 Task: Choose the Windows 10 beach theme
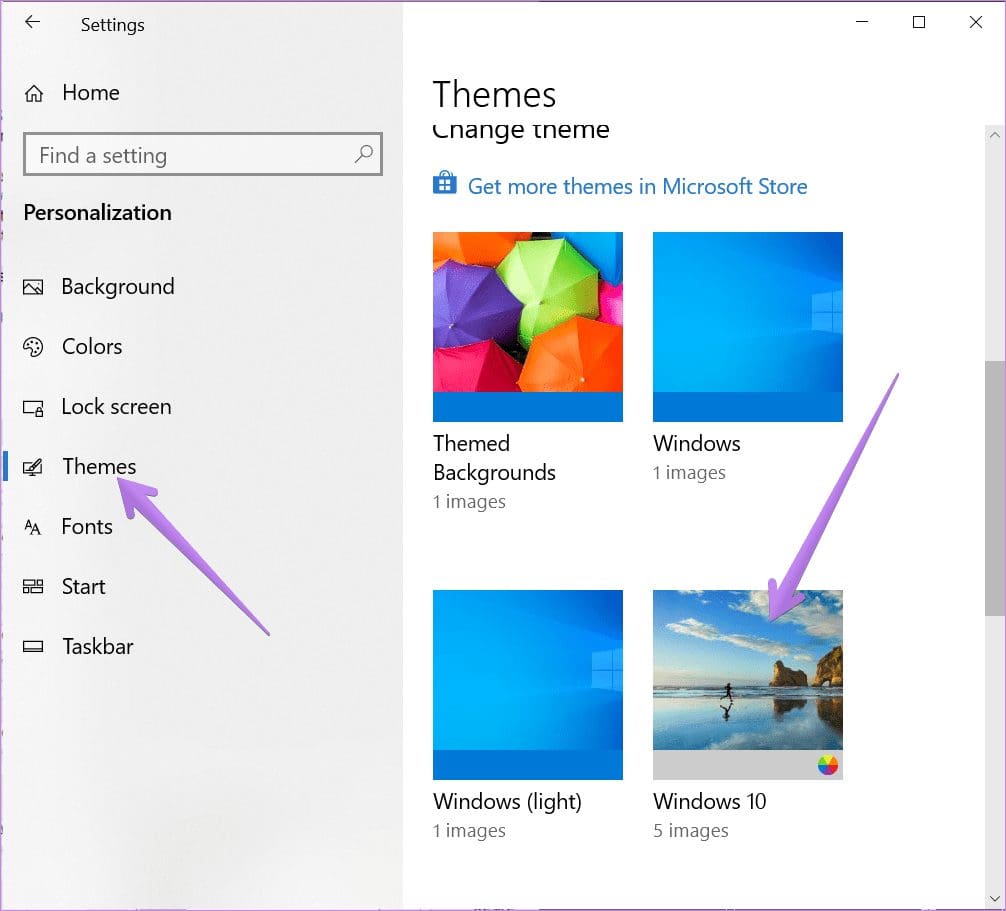(747, 685)
